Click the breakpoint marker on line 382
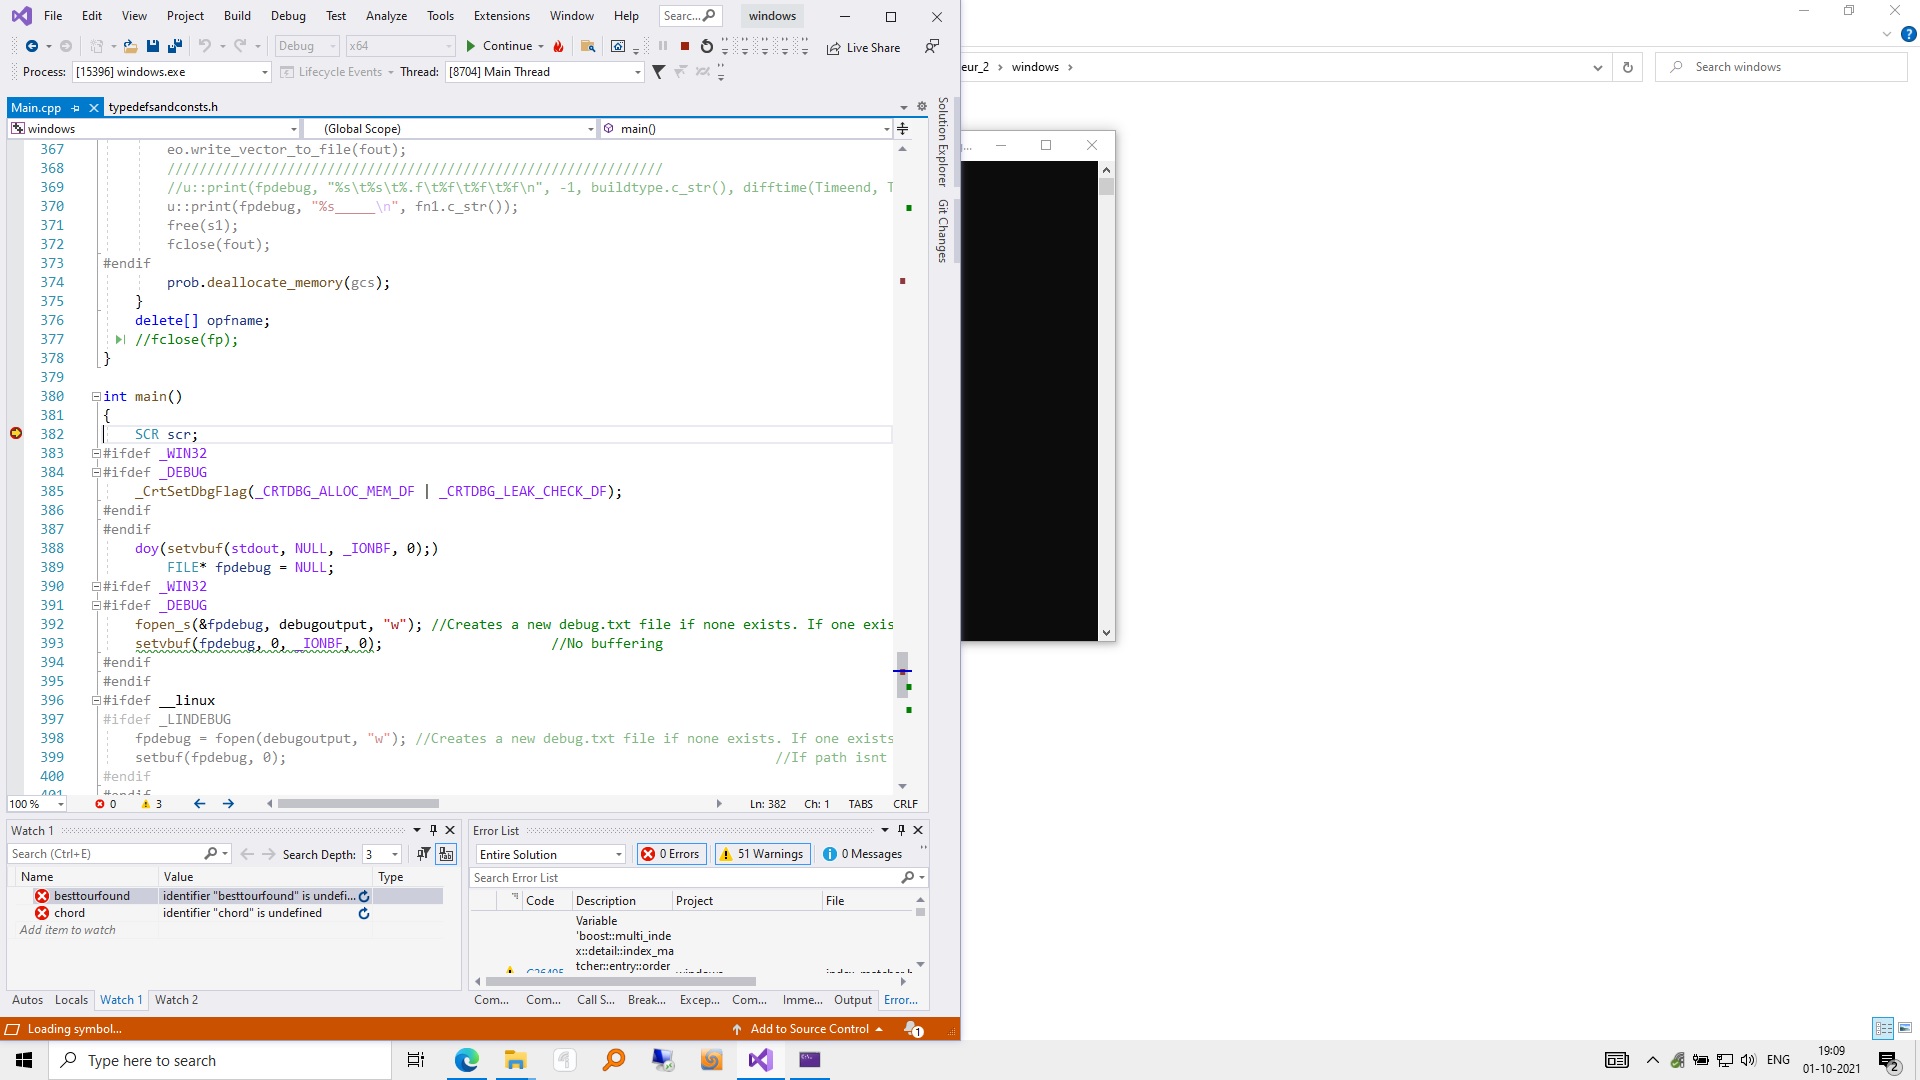Screen dimensions: 1920x1080 (x=16, y=434)
